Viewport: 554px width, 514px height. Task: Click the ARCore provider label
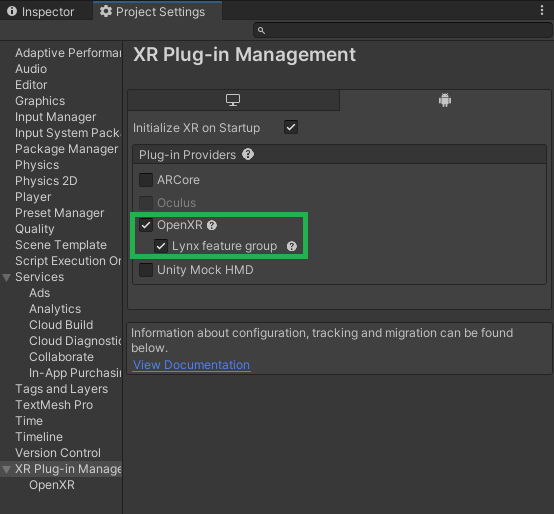178,180
